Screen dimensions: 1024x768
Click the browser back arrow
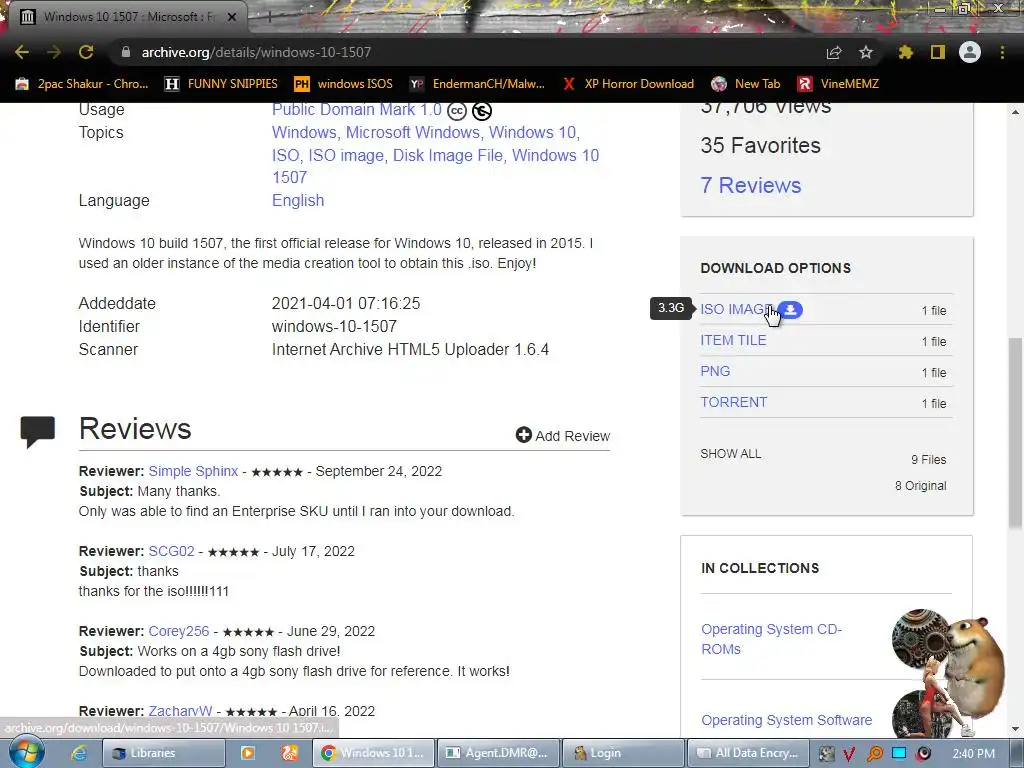[x=22, y=52]
